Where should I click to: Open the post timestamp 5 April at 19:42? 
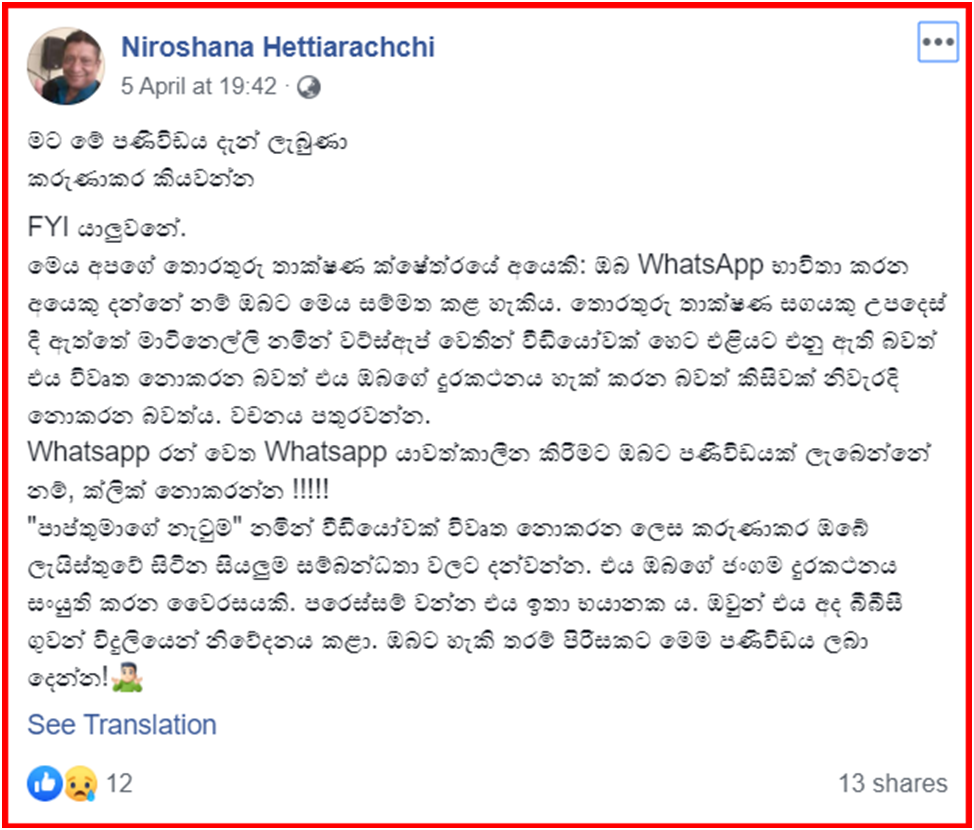pyautogui.click(x=199, y=86)
